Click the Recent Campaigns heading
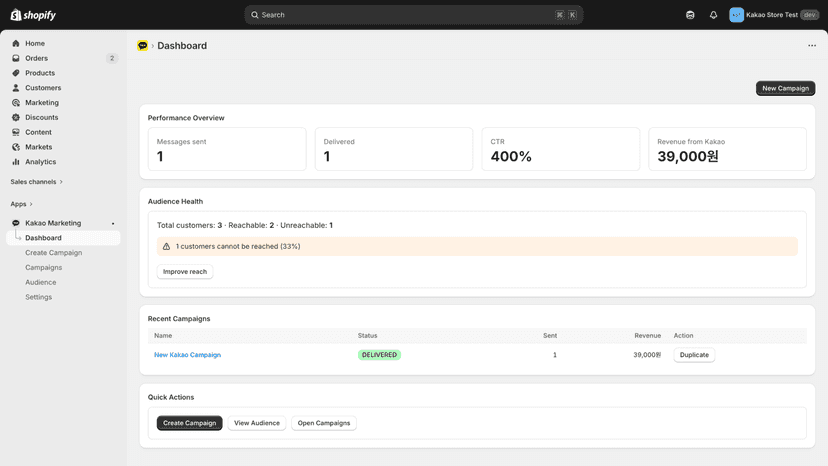The height and width of the screenshot is (466, 828). point(179,319)
